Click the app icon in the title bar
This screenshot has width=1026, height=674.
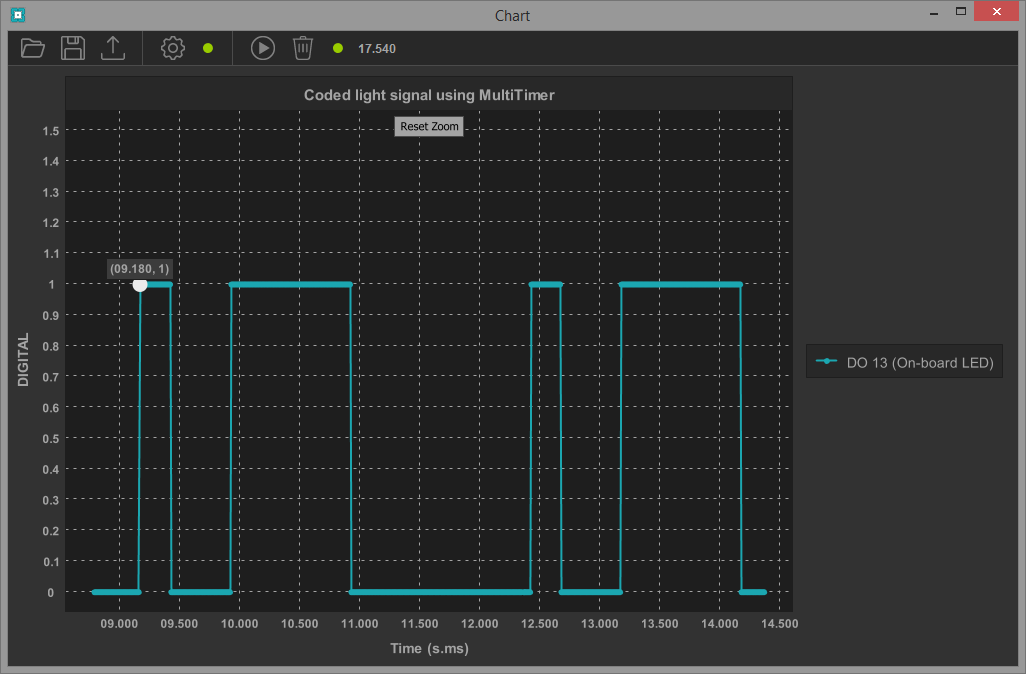click(x=18, y=14)
